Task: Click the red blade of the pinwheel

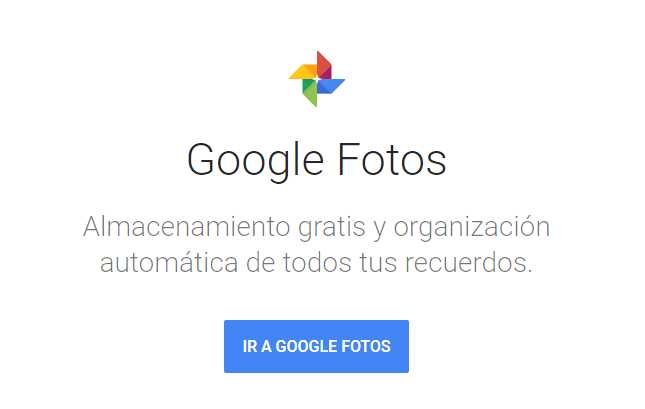Action: [x=324, y=65]
